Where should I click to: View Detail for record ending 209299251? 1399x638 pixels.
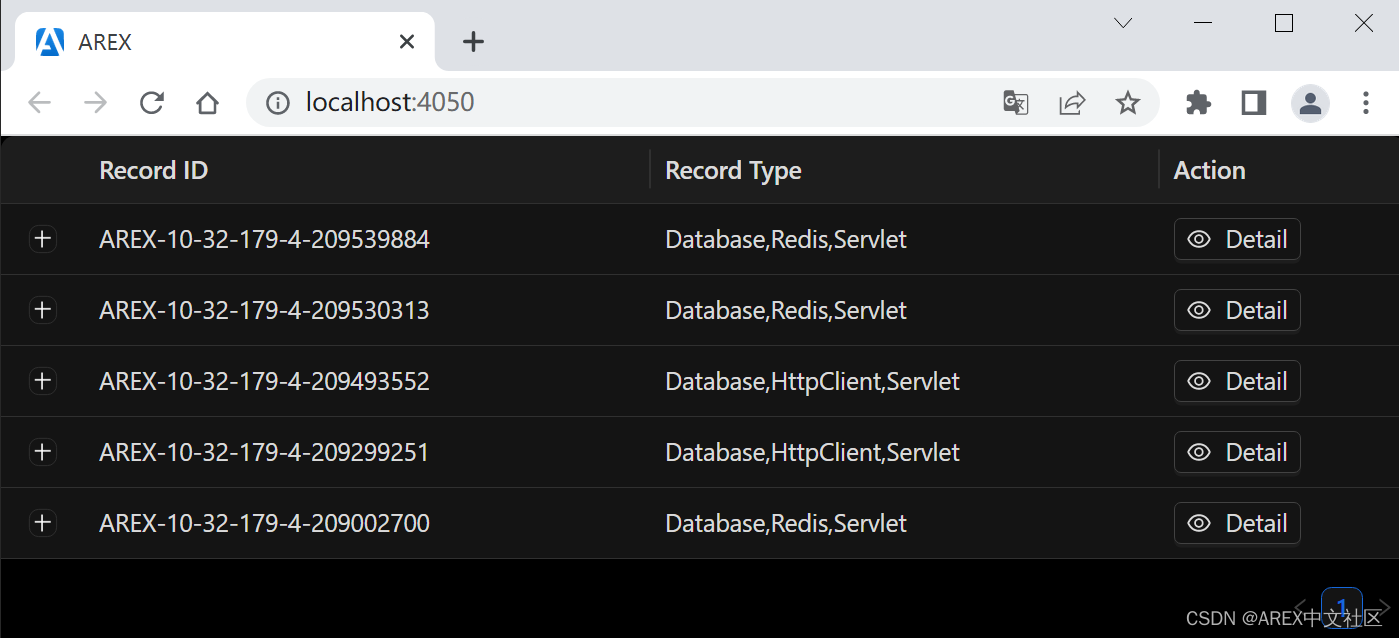(x=1237, y=452)
